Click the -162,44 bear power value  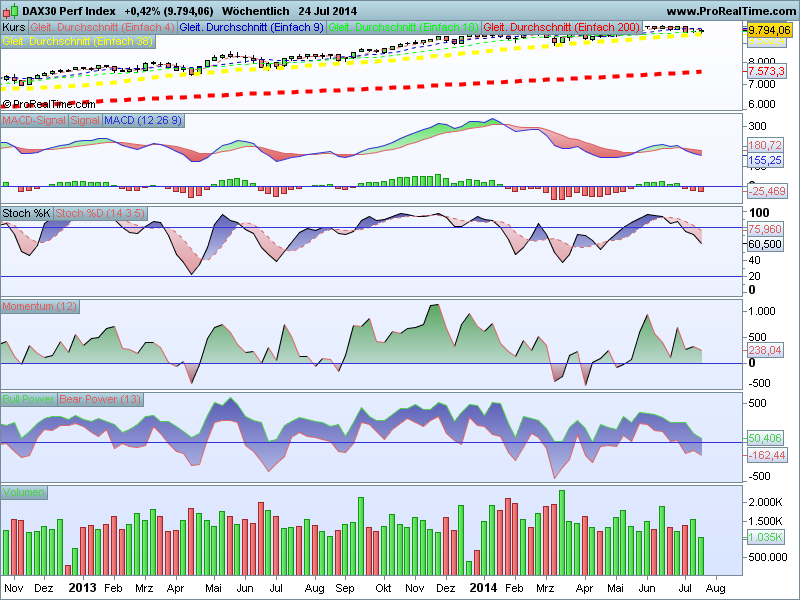pyautogui.click(x=767, y=455)
